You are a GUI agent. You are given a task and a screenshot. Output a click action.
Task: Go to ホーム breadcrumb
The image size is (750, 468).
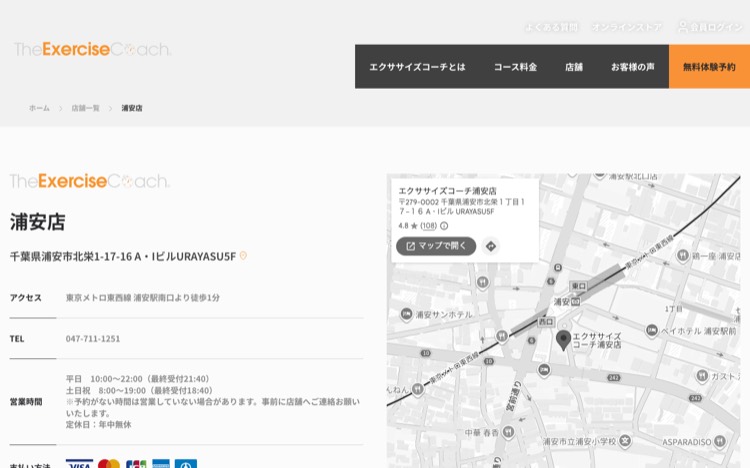39,108
